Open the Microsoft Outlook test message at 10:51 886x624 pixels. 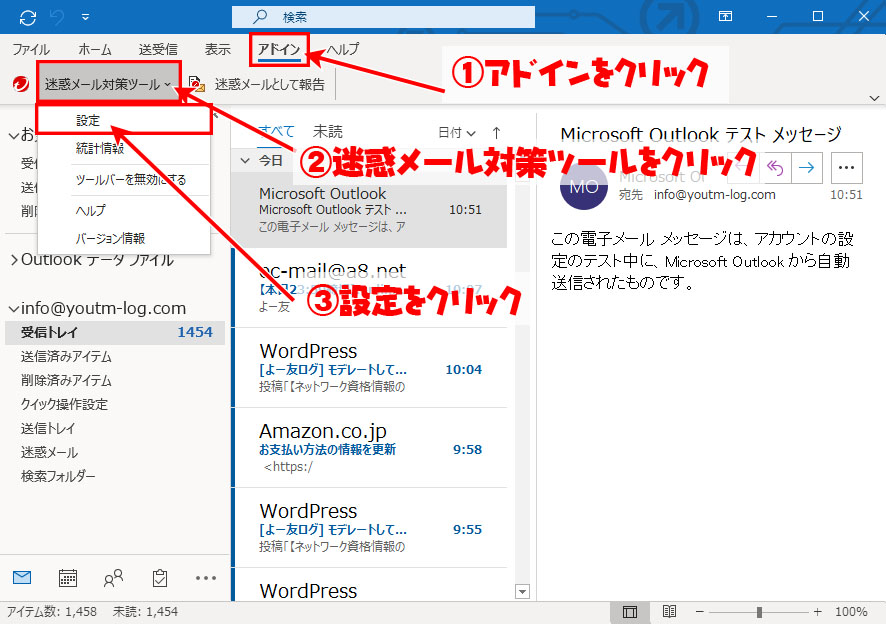click(370, 210)
